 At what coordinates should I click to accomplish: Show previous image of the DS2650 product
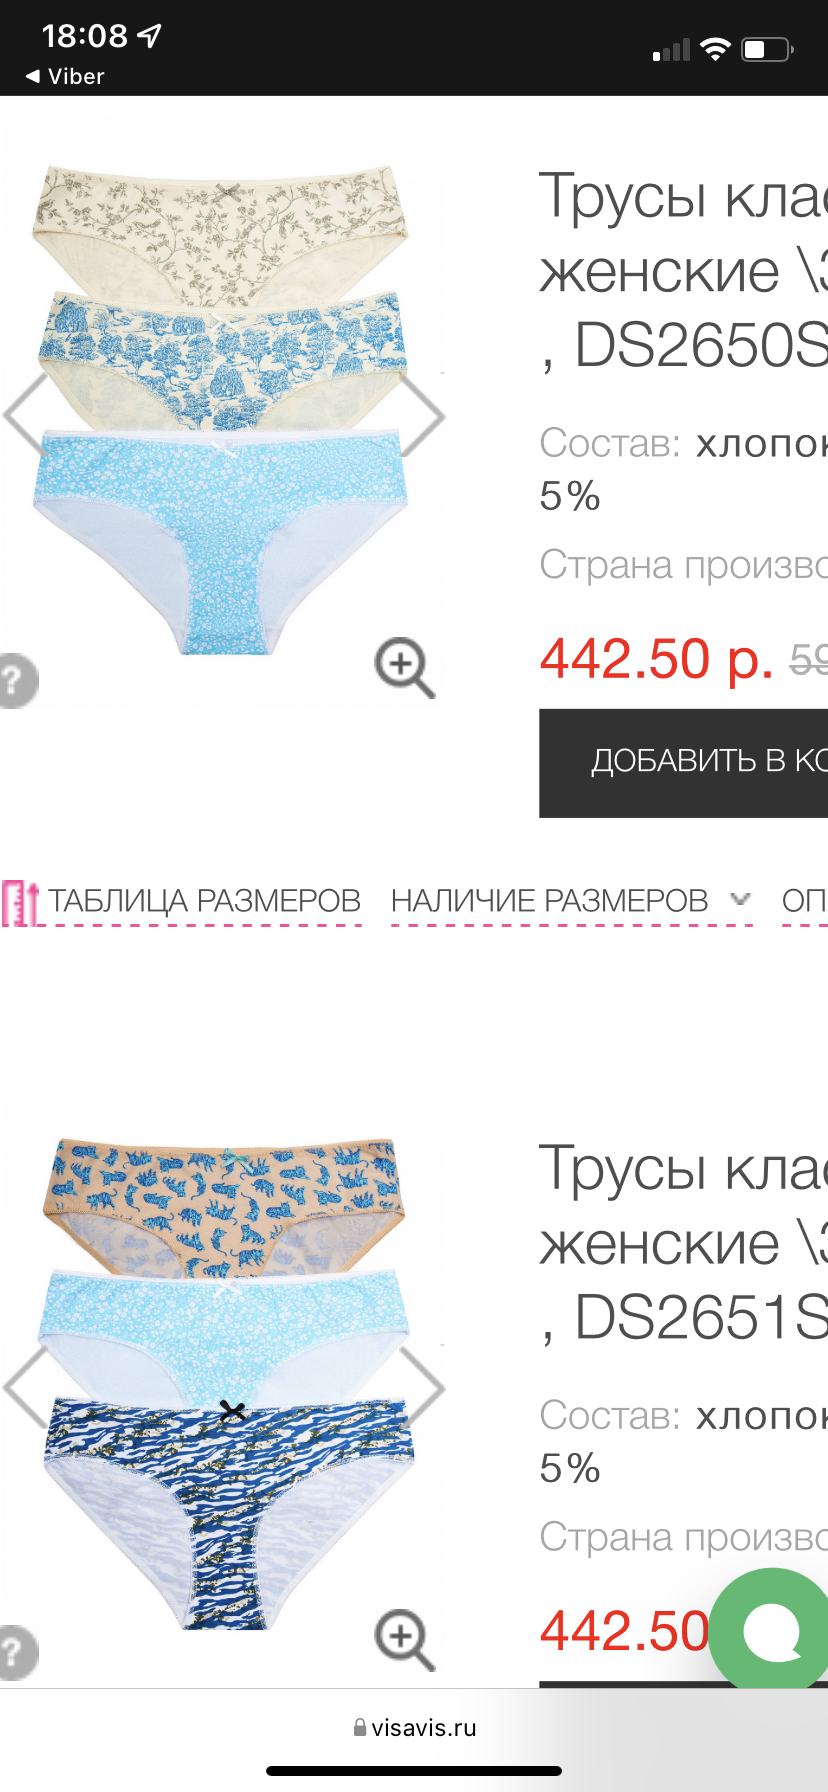point(26,415)
